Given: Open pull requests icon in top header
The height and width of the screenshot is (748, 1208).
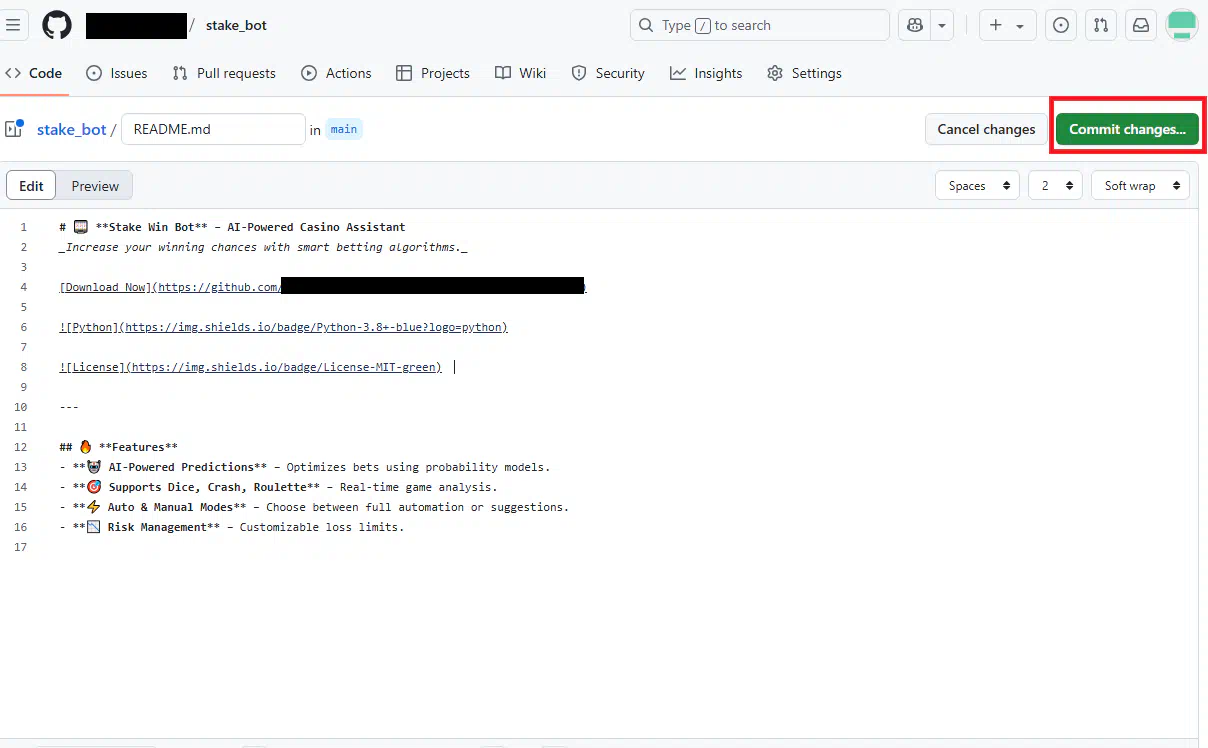Looking at the screenshot, I should (x=1101, y=26).
